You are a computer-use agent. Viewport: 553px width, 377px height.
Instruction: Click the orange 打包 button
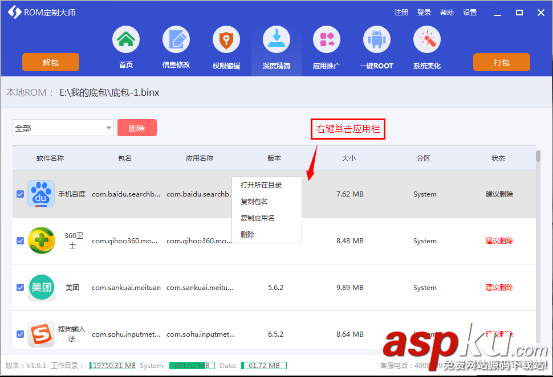[501, 62]
